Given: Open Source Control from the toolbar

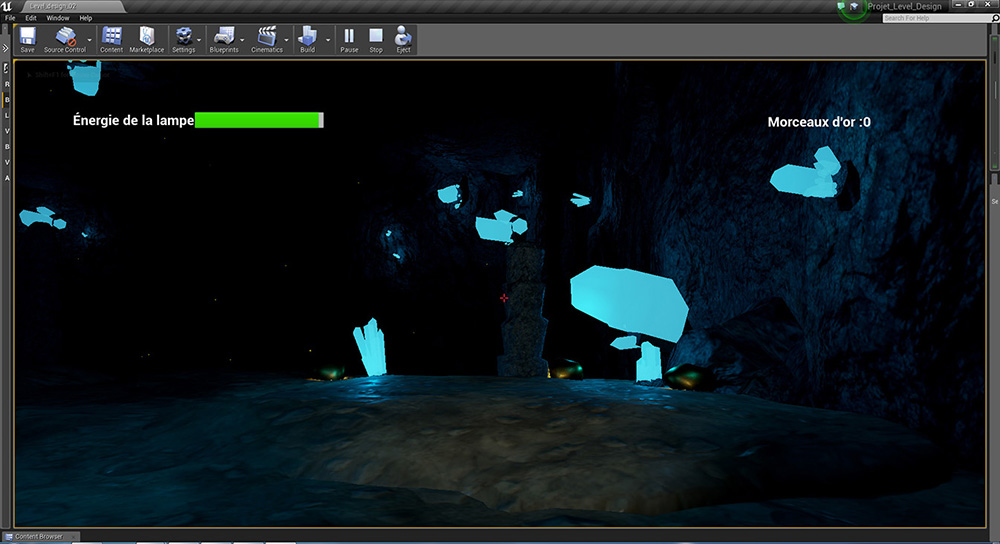Looking at the screenshot, I should pos(65,39).
